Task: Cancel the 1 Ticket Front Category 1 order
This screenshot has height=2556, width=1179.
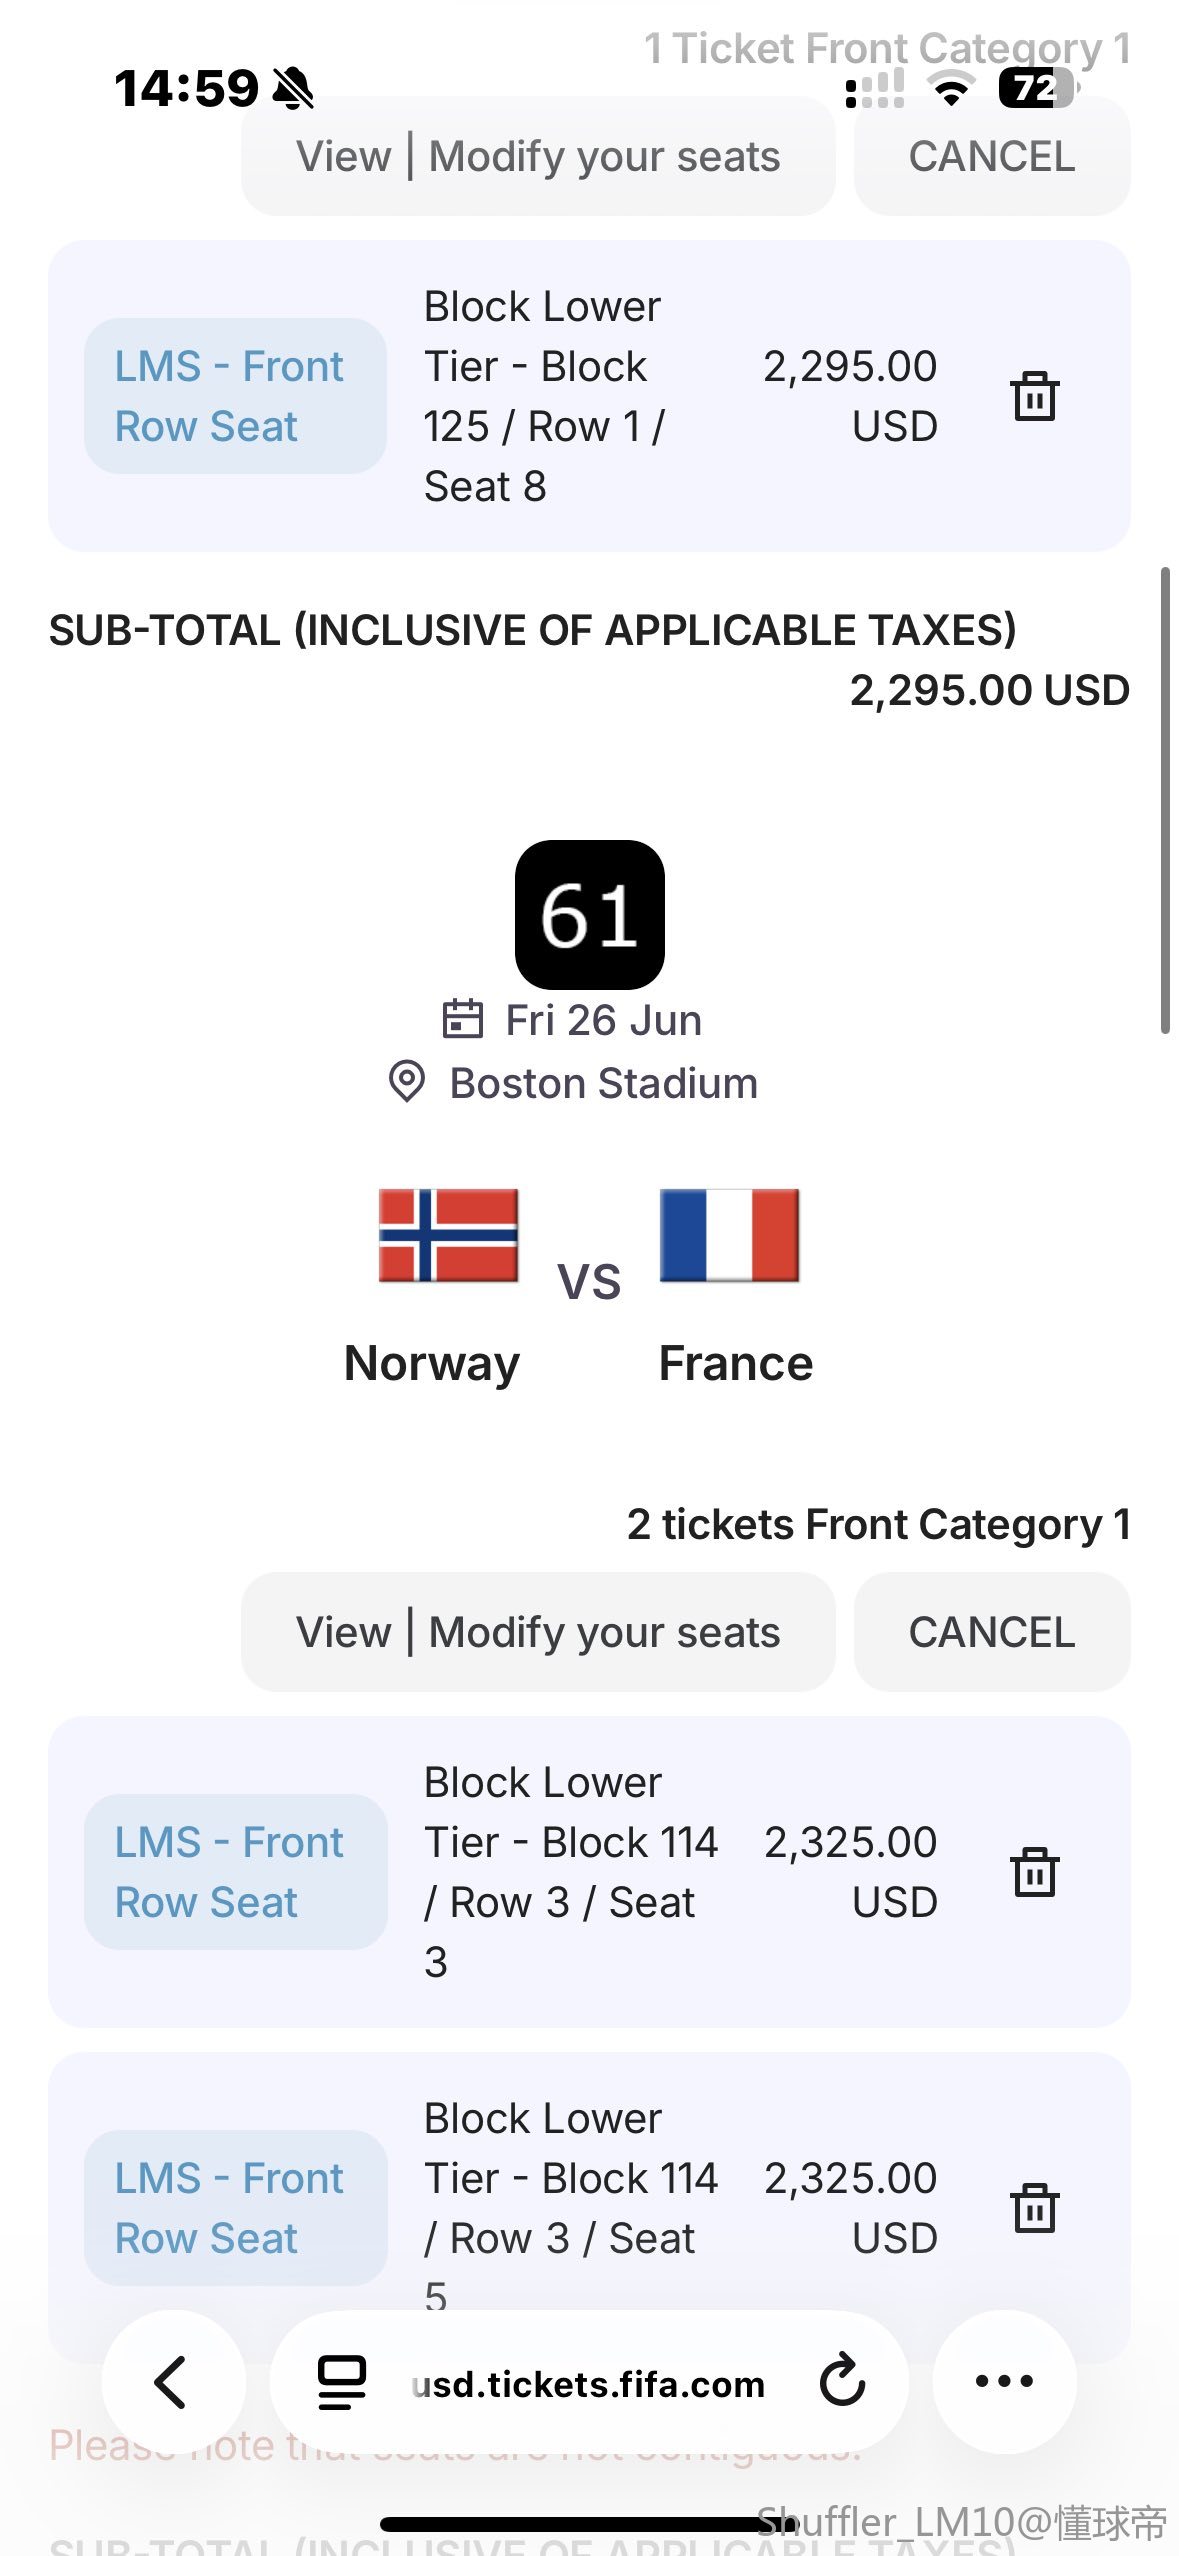Action: tap(991, 157)
